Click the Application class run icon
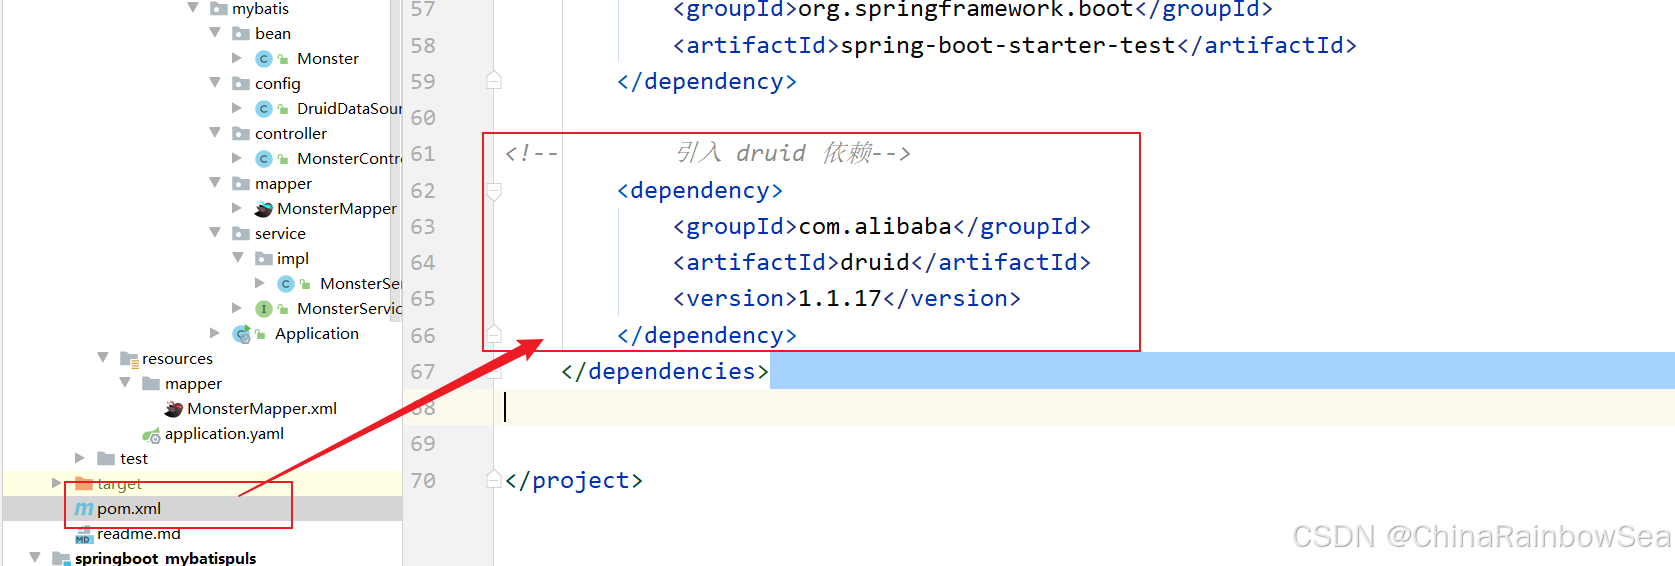The width and height of the screenshot is (1675, 566). click(242, 334)
